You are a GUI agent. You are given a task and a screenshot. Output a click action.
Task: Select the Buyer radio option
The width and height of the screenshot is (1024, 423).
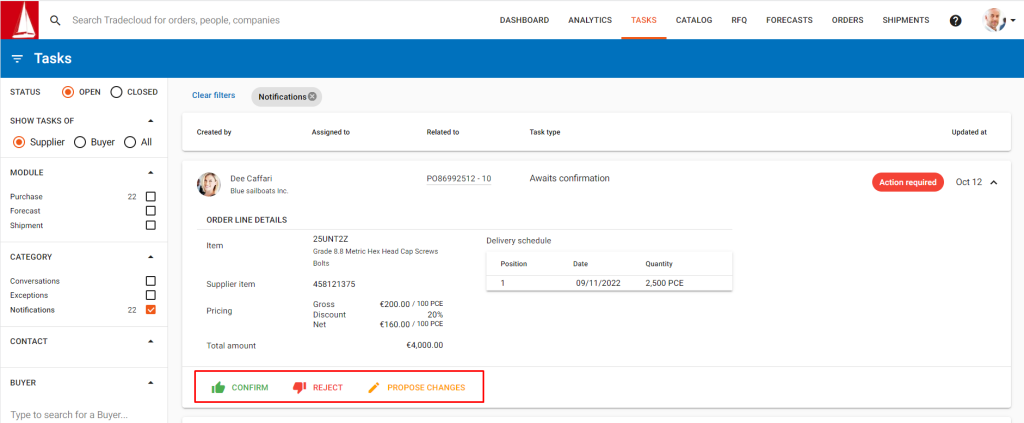[x=80, y=142]
